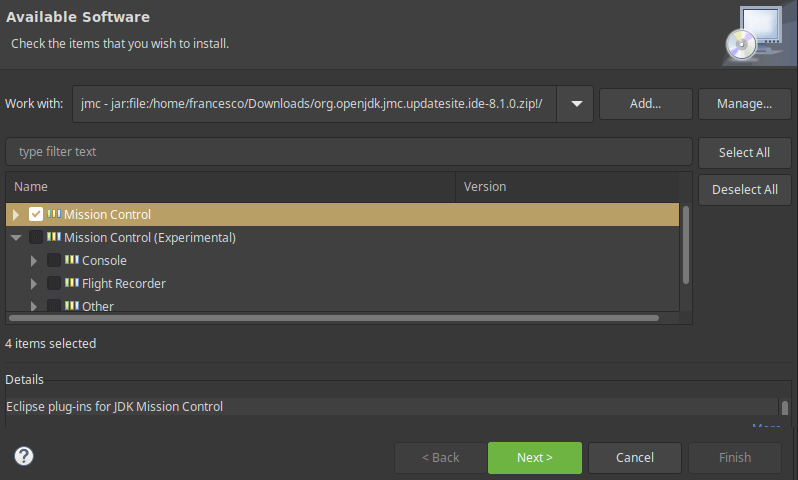Sort by the Version column header

point(567,187)
